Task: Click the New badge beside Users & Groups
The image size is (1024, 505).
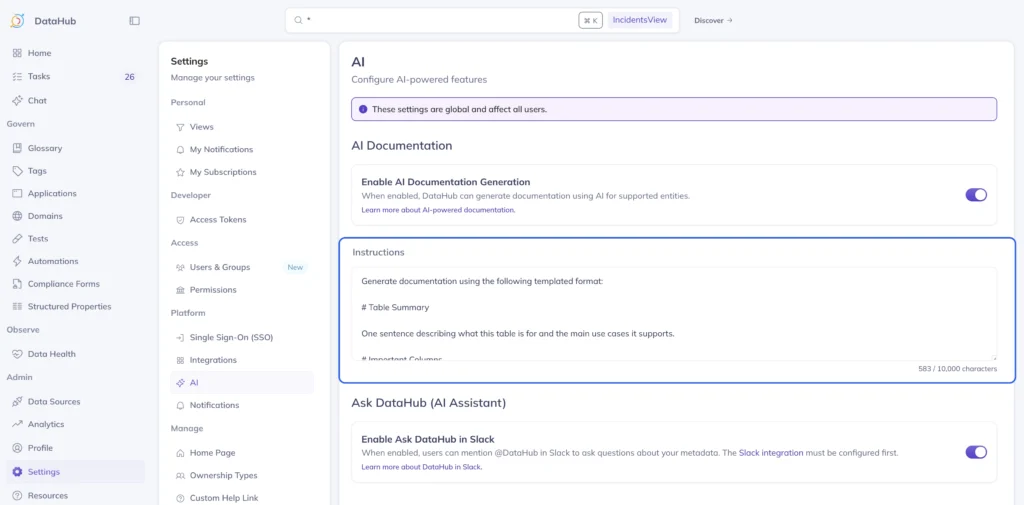Action: 295,267
